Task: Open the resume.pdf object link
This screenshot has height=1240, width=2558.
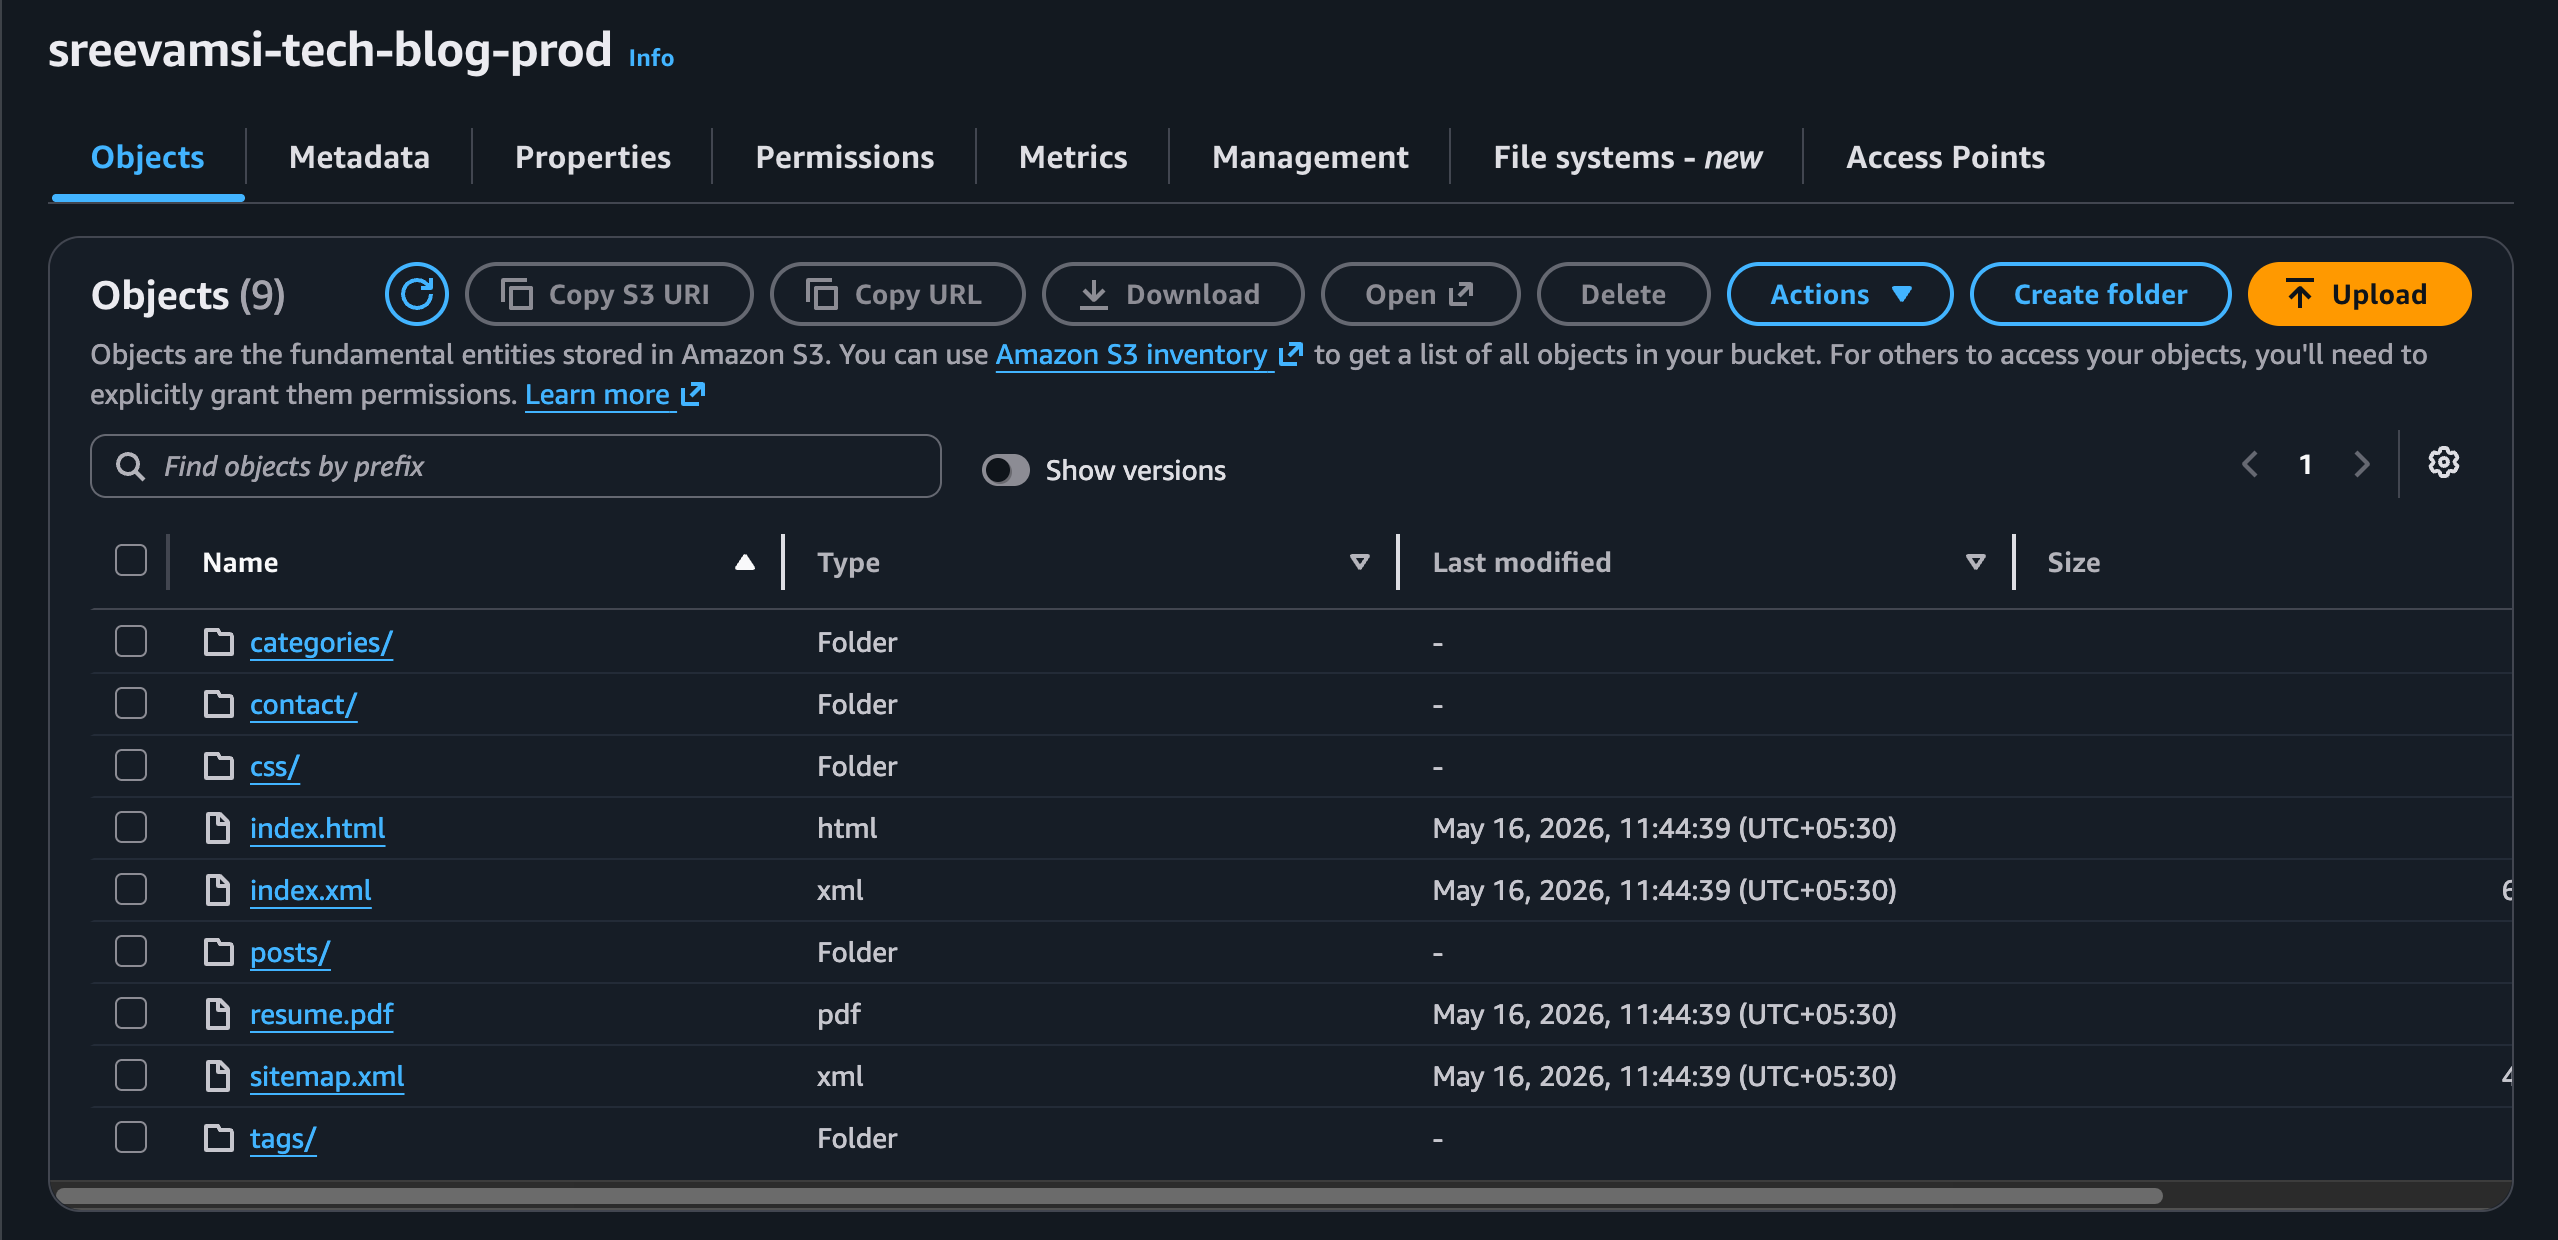Action: pyautogui.click(x=321, y=1014)
